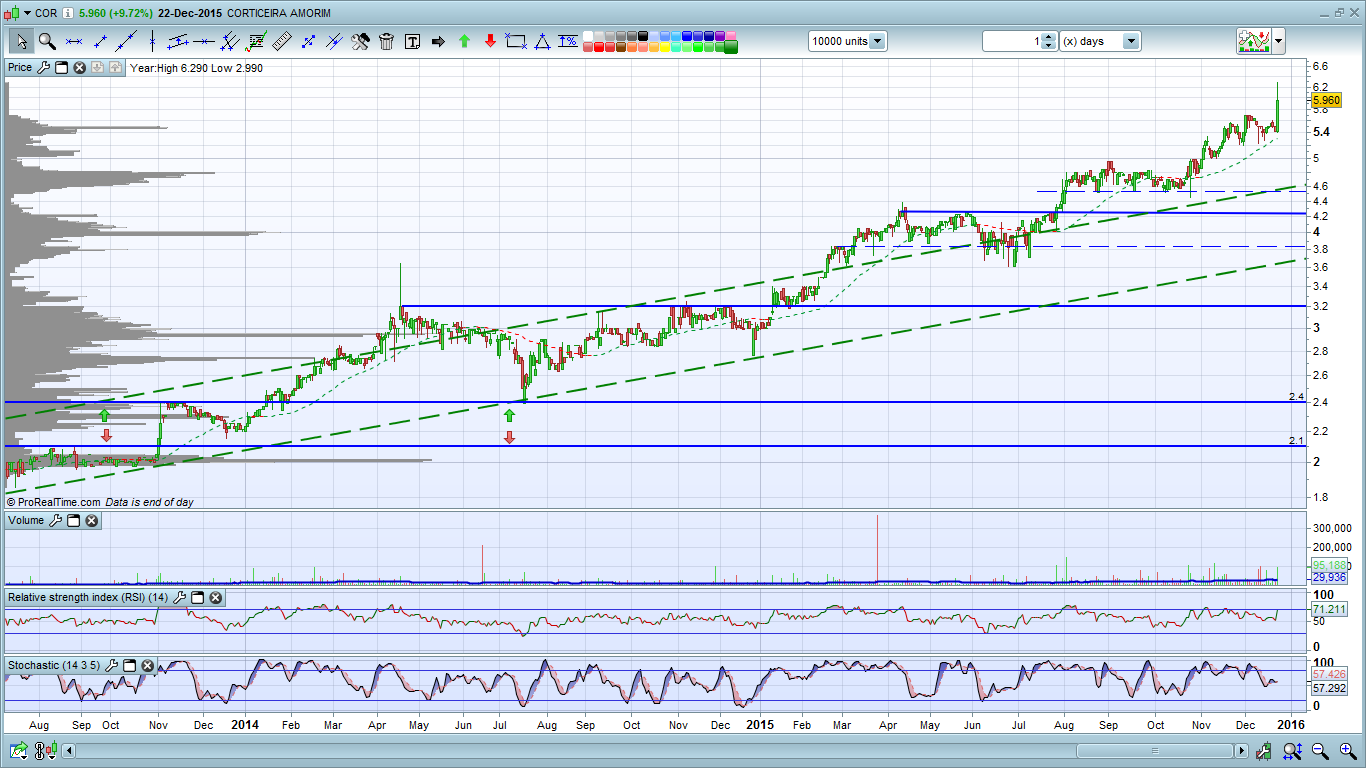
Task: Zoom out using bottom-right magnifier minus
Action: (x=1320, y=750)
